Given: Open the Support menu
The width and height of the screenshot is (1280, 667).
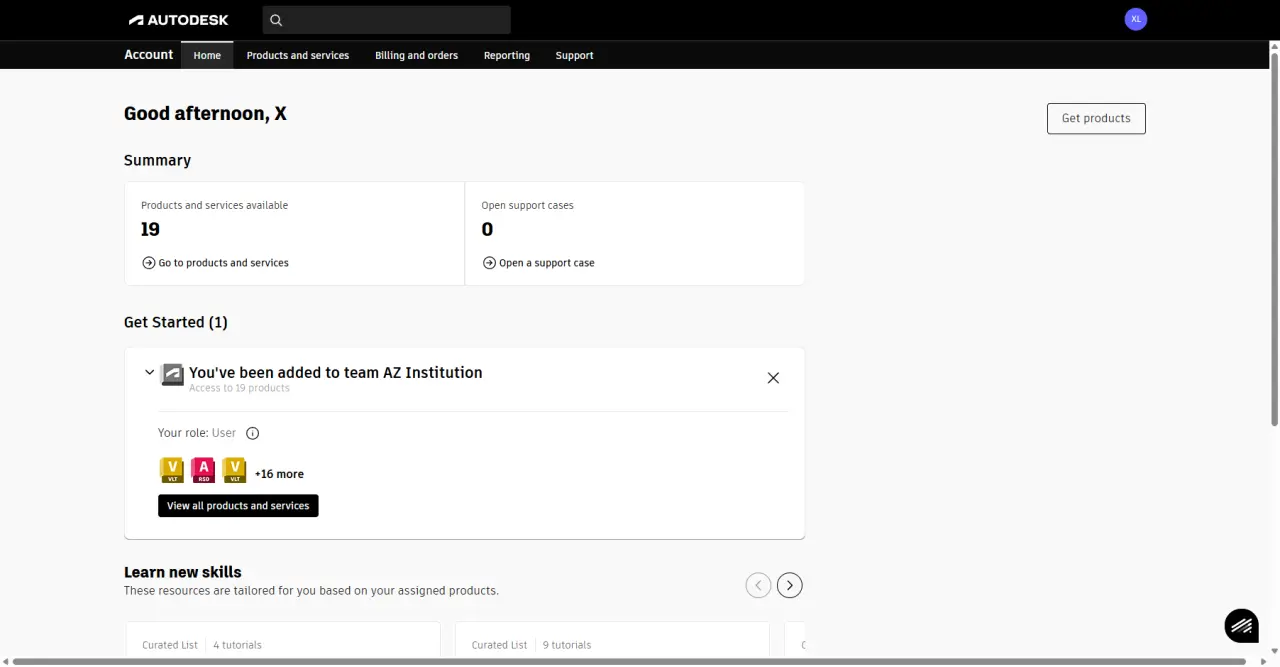Looking at the screenshot, I should pyautogui.click(x=574, y=55).
